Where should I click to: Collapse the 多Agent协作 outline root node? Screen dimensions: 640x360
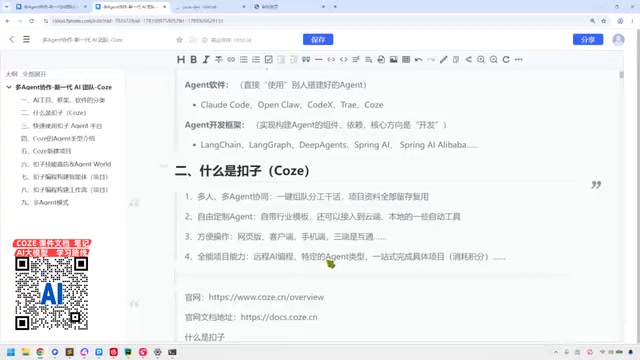9,87
